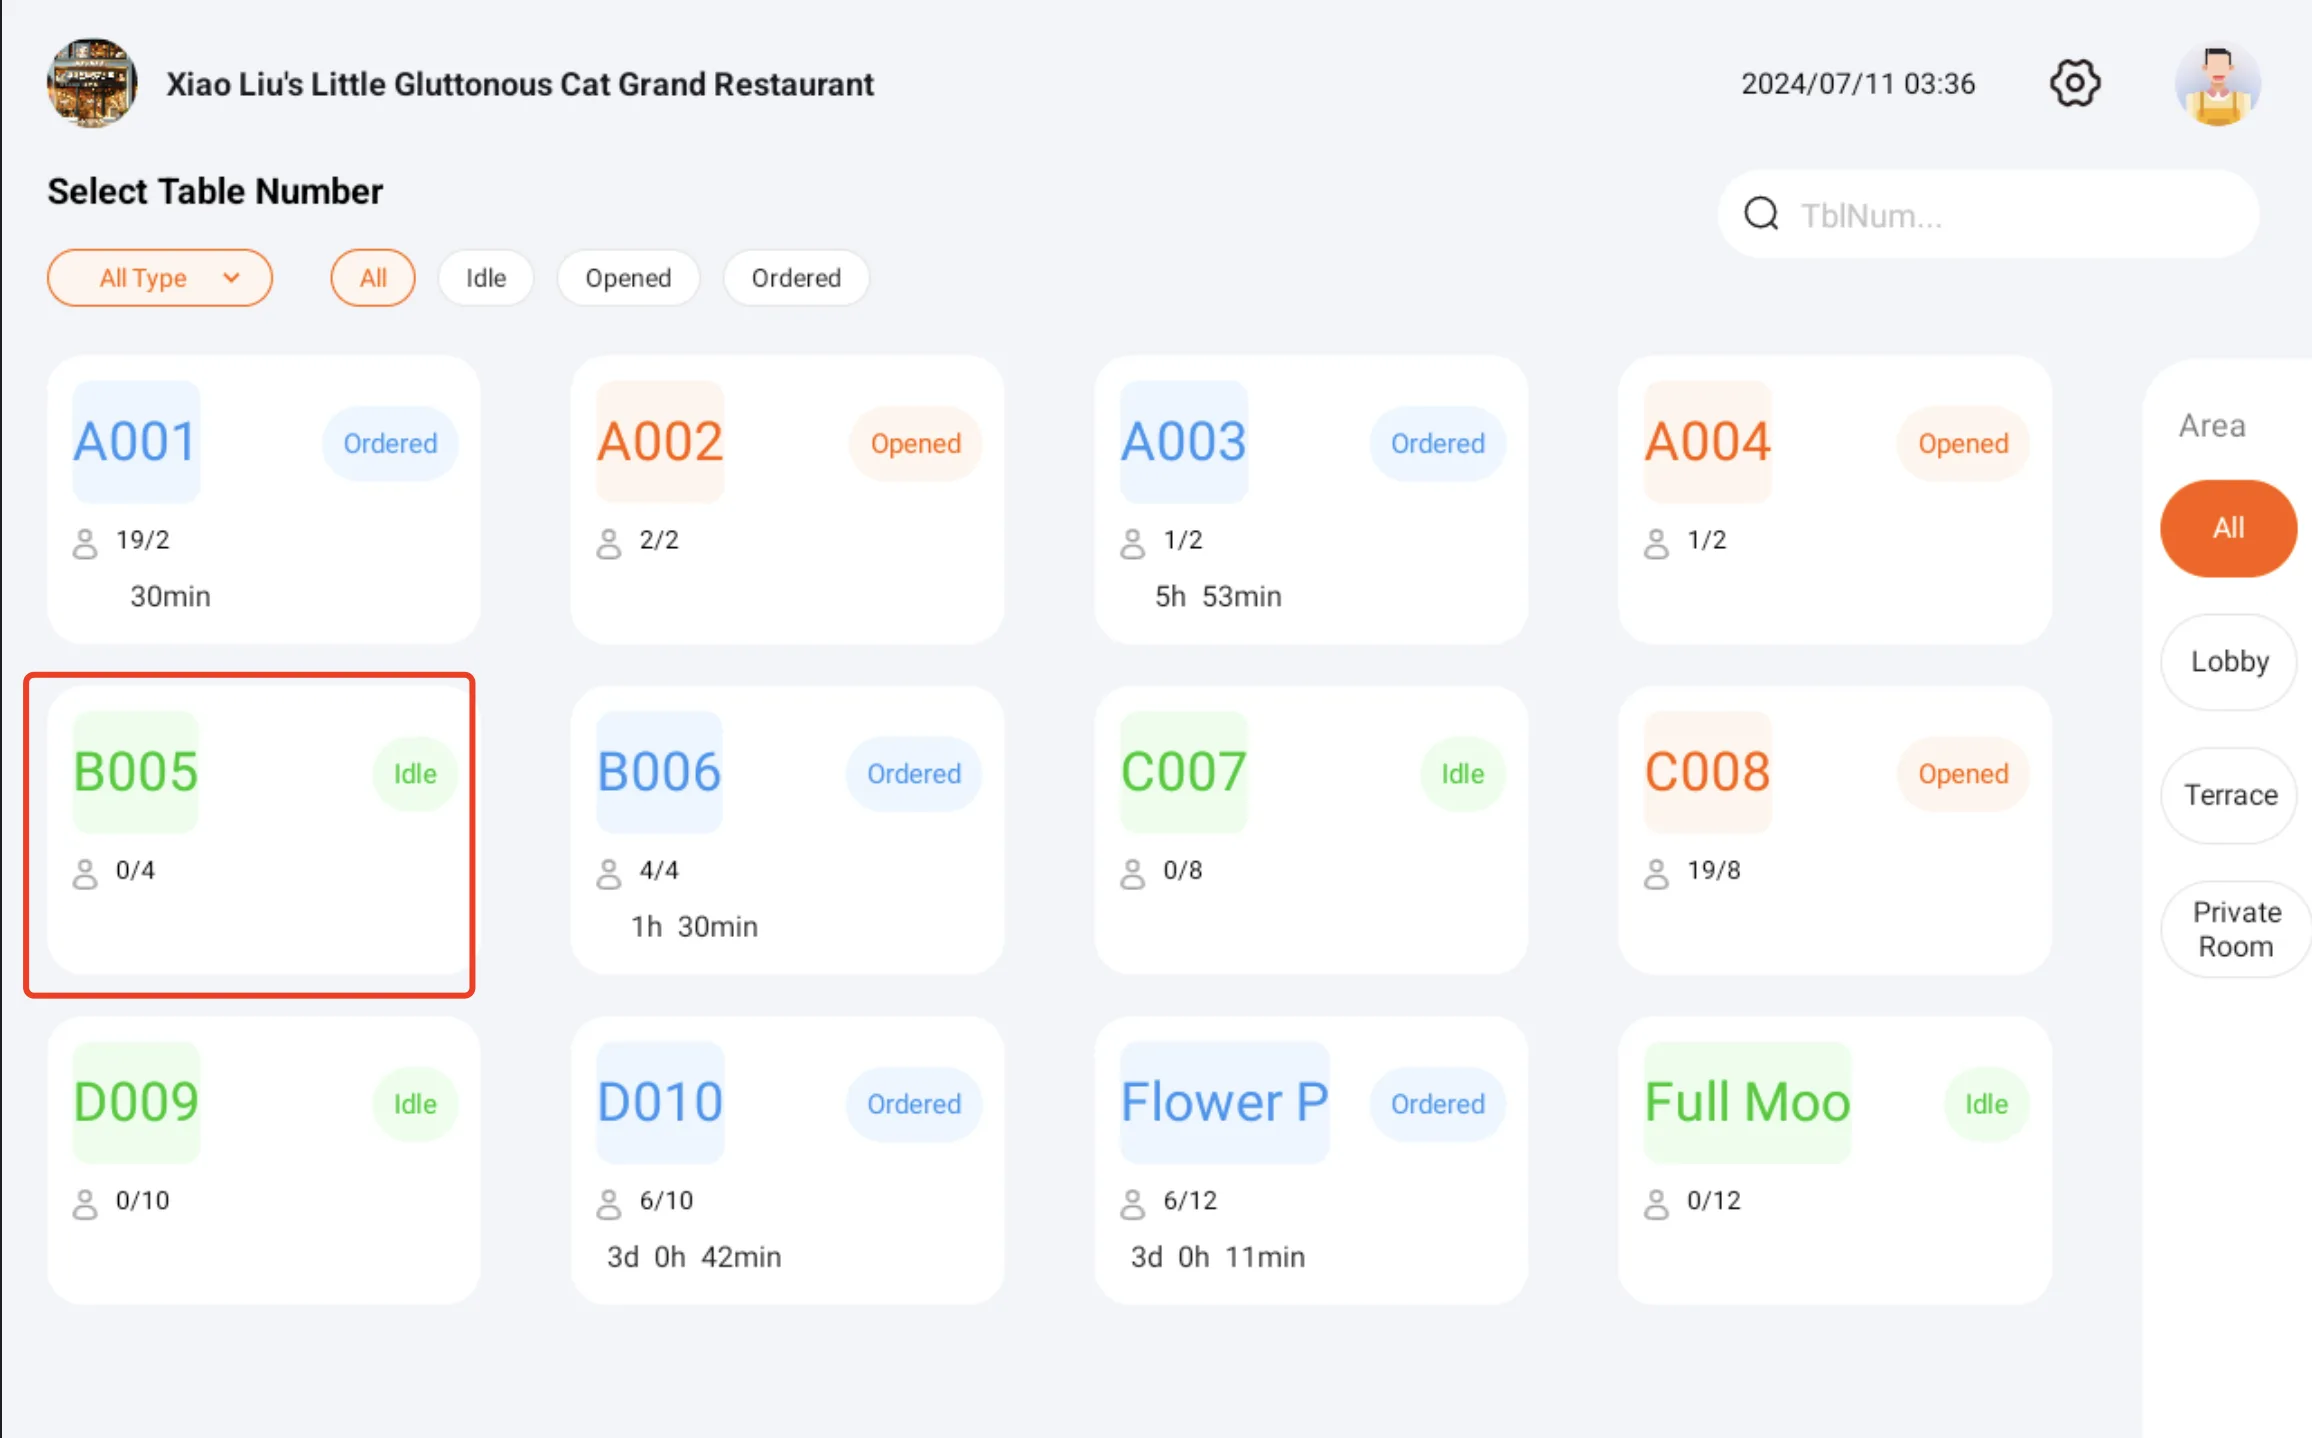Click the person icon beside 6/12
The height and width of the screenshot is (1438, 2312).
[x=1133, y=1204]
